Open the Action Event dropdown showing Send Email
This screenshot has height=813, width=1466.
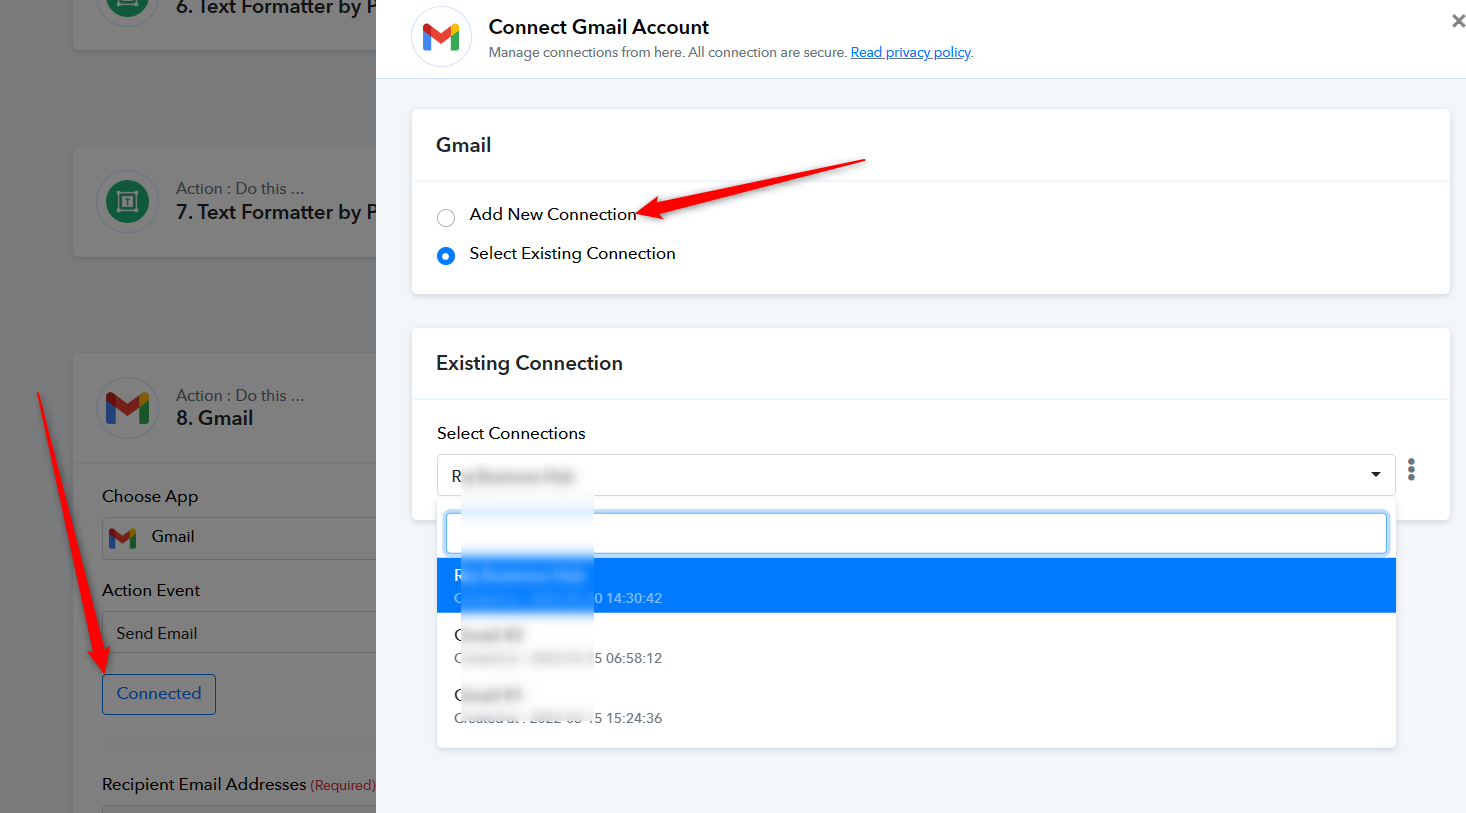point(239,633)
